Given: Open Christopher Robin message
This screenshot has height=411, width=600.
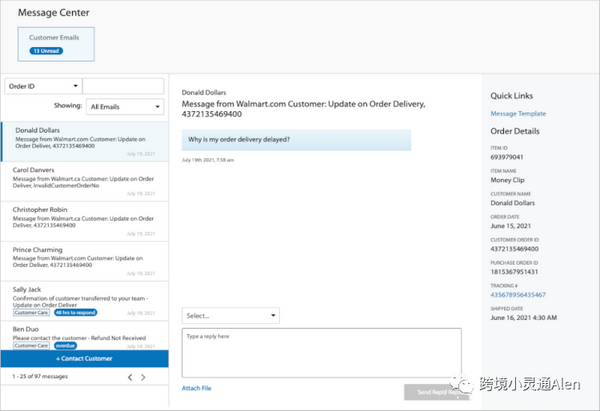Looking at the screenshot, I should [84, 222].
